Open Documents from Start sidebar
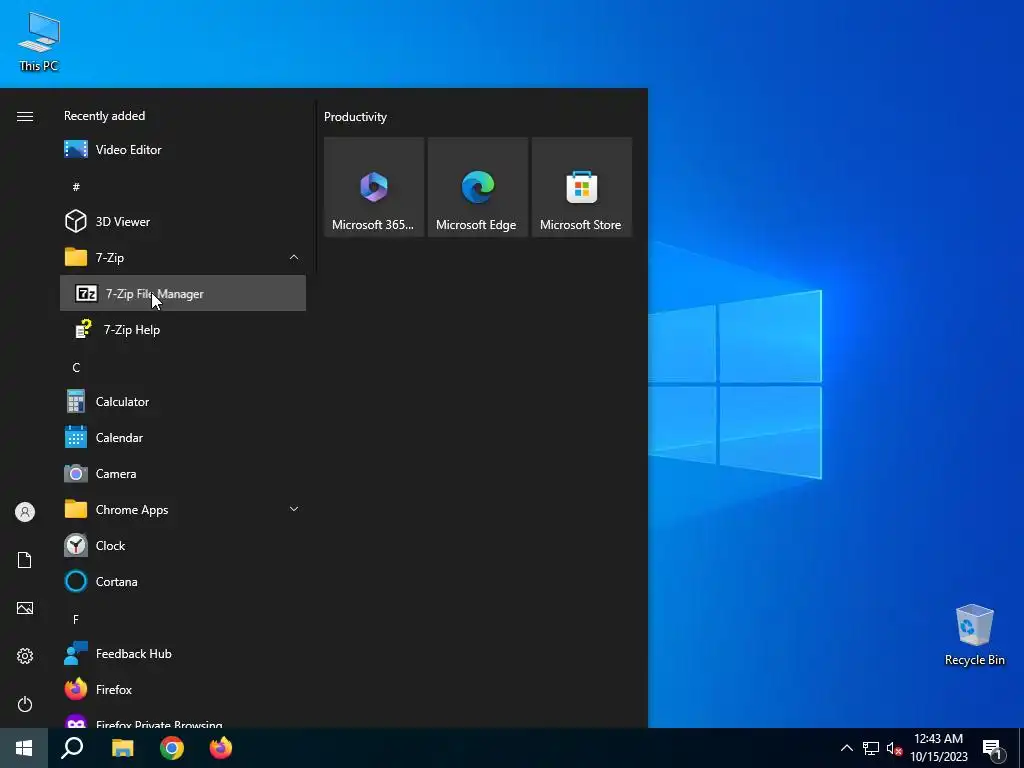 (25, 560)
